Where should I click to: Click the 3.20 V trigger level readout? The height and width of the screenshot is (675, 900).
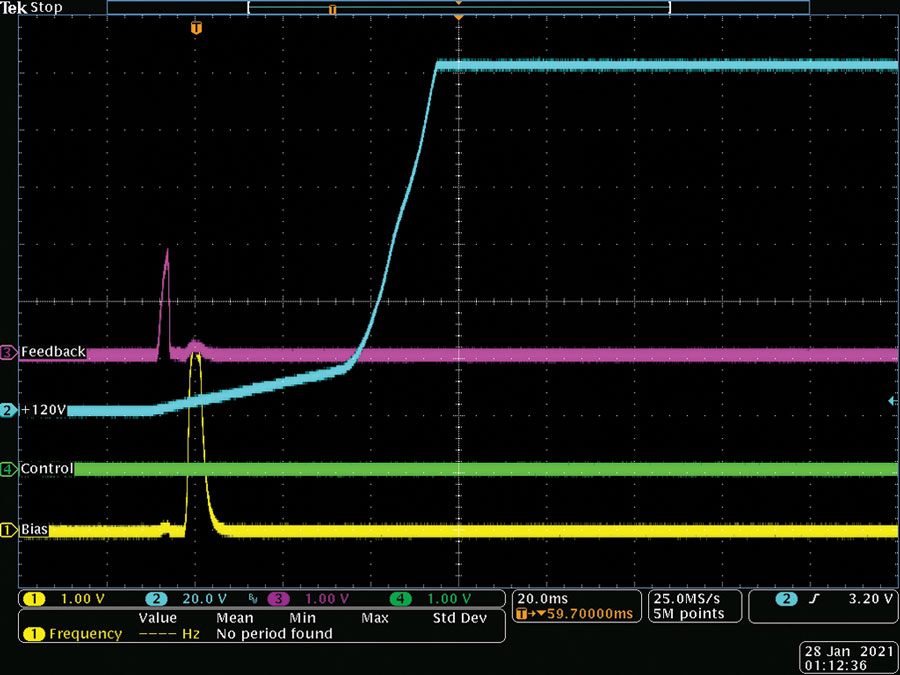tap(870, 599)
